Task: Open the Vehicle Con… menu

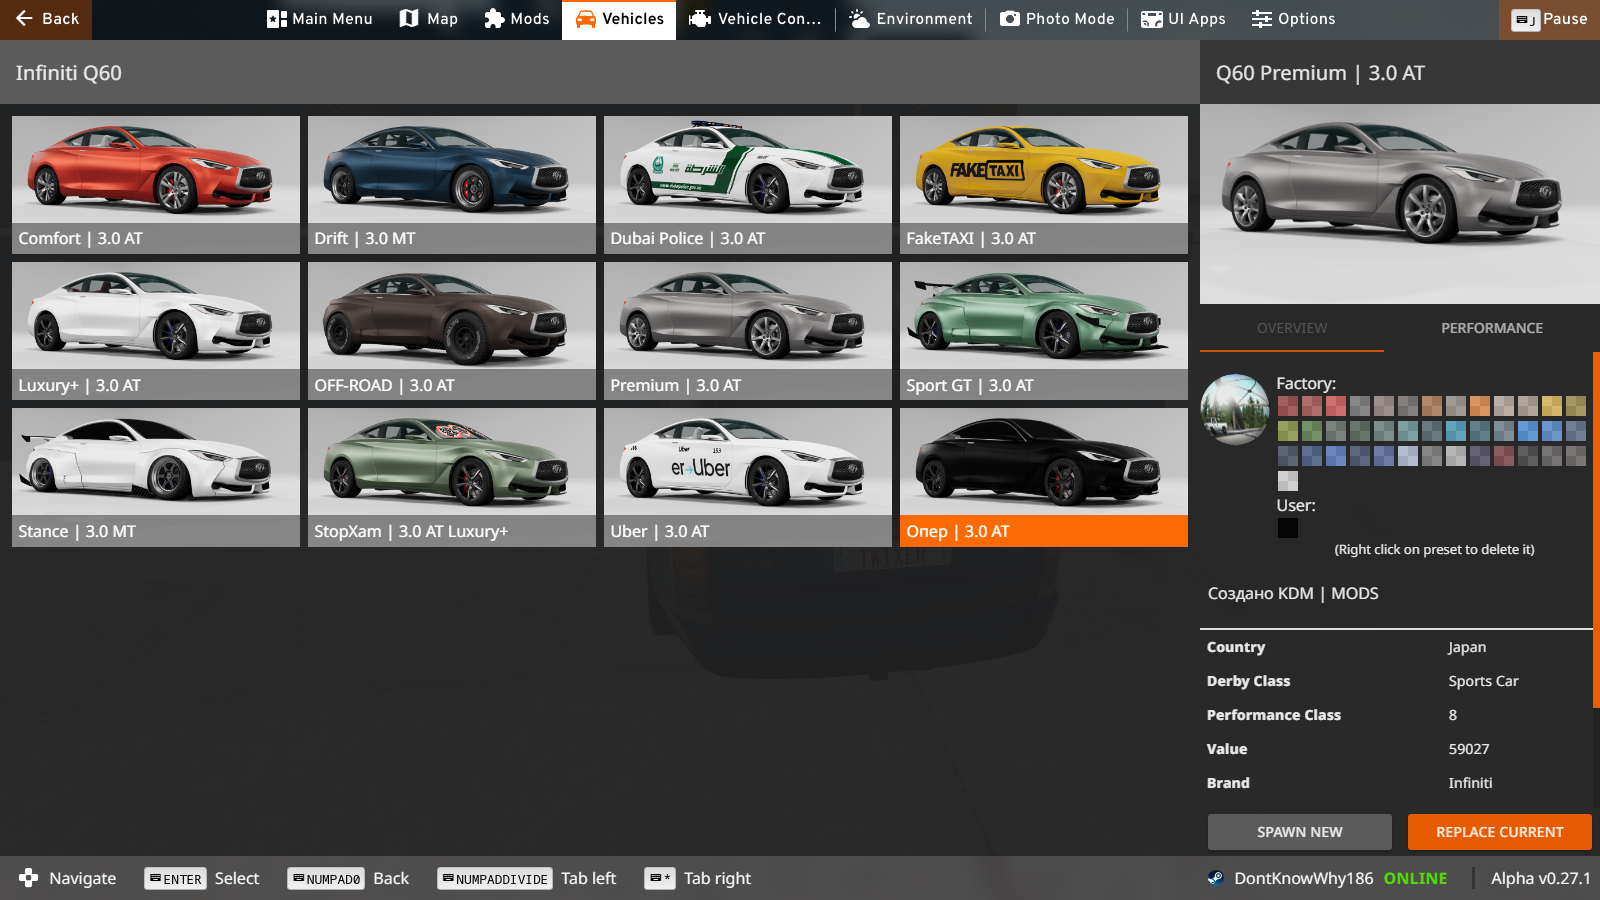Action: (x=755, y=19)
